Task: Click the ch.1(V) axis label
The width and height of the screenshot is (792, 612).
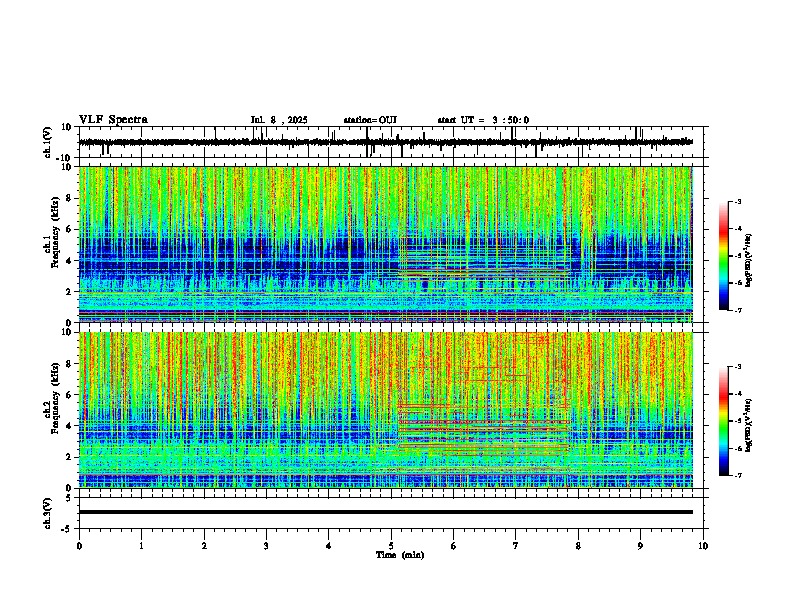Action: pyautogui.click(x=48, y=142)
